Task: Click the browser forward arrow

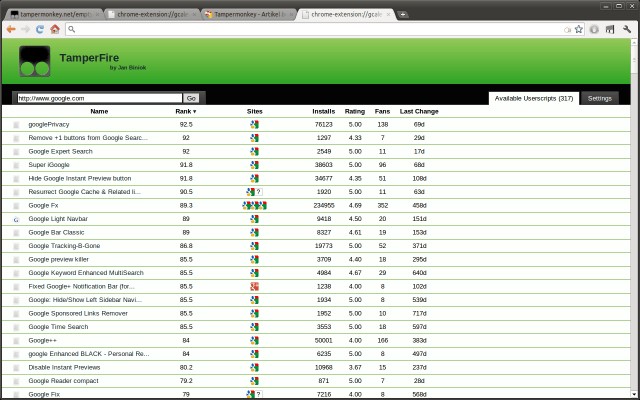Action: click(25, 29)
